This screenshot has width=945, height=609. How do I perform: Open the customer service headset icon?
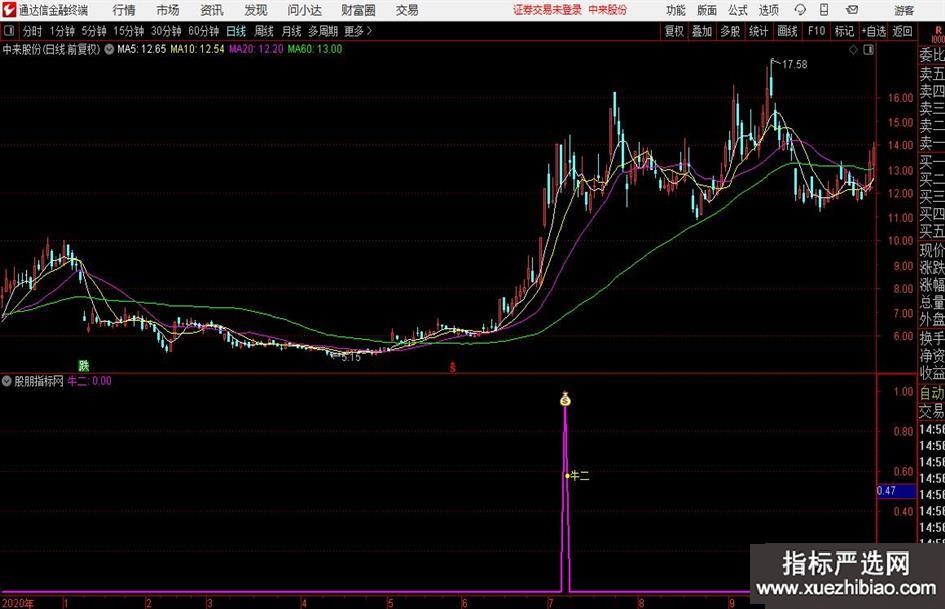tap(800, 10)
